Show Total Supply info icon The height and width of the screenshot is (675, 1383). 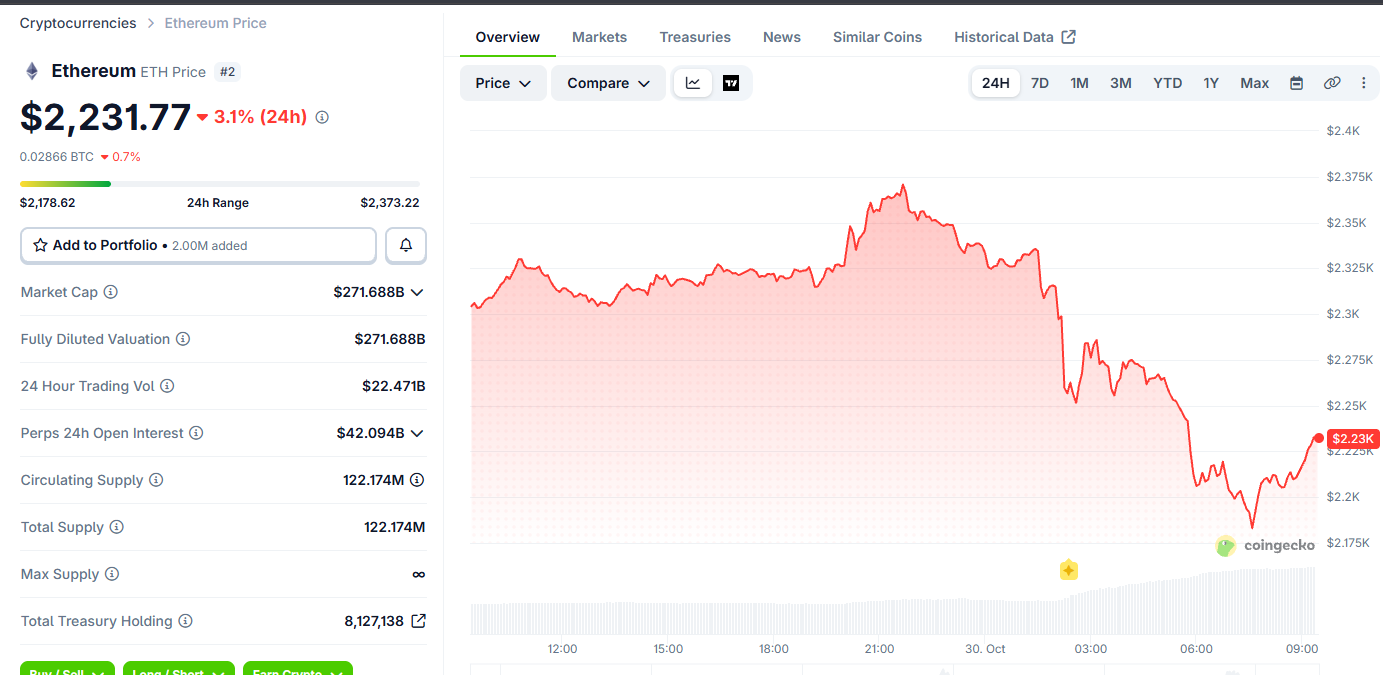(116, 527)
